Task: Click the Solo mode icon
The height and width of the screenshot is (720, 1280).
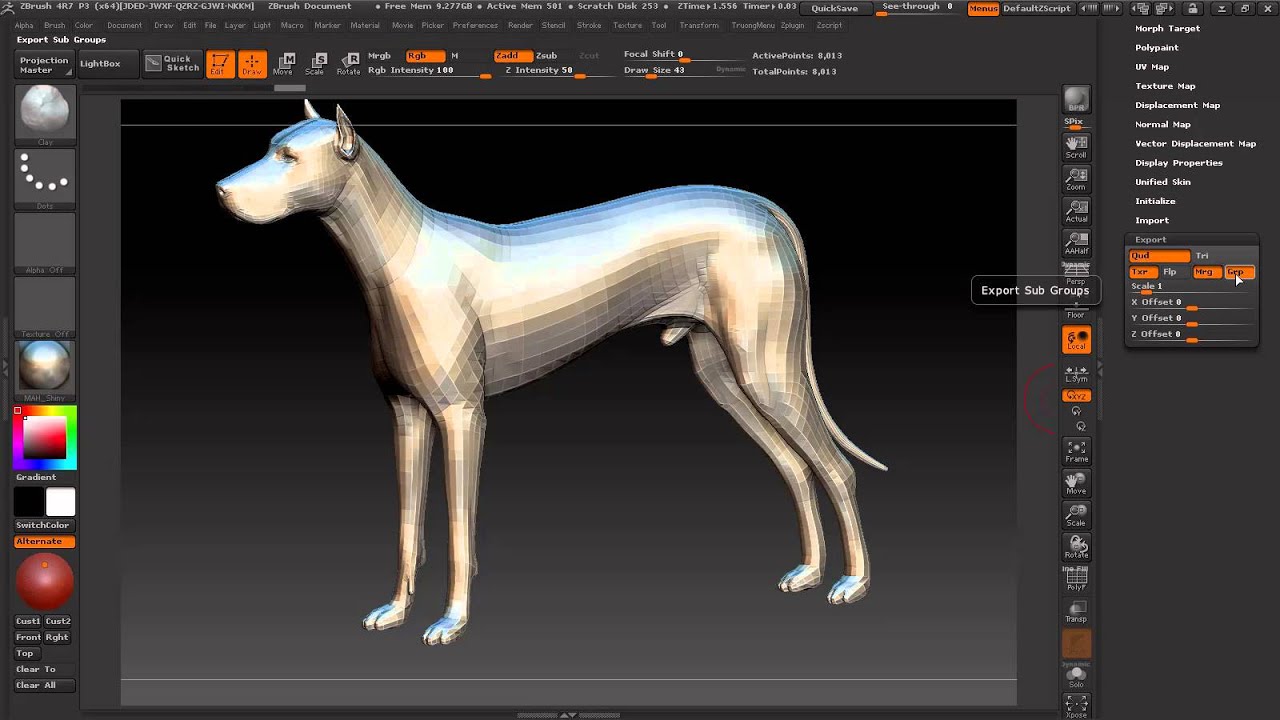Action: [1076, 677]
